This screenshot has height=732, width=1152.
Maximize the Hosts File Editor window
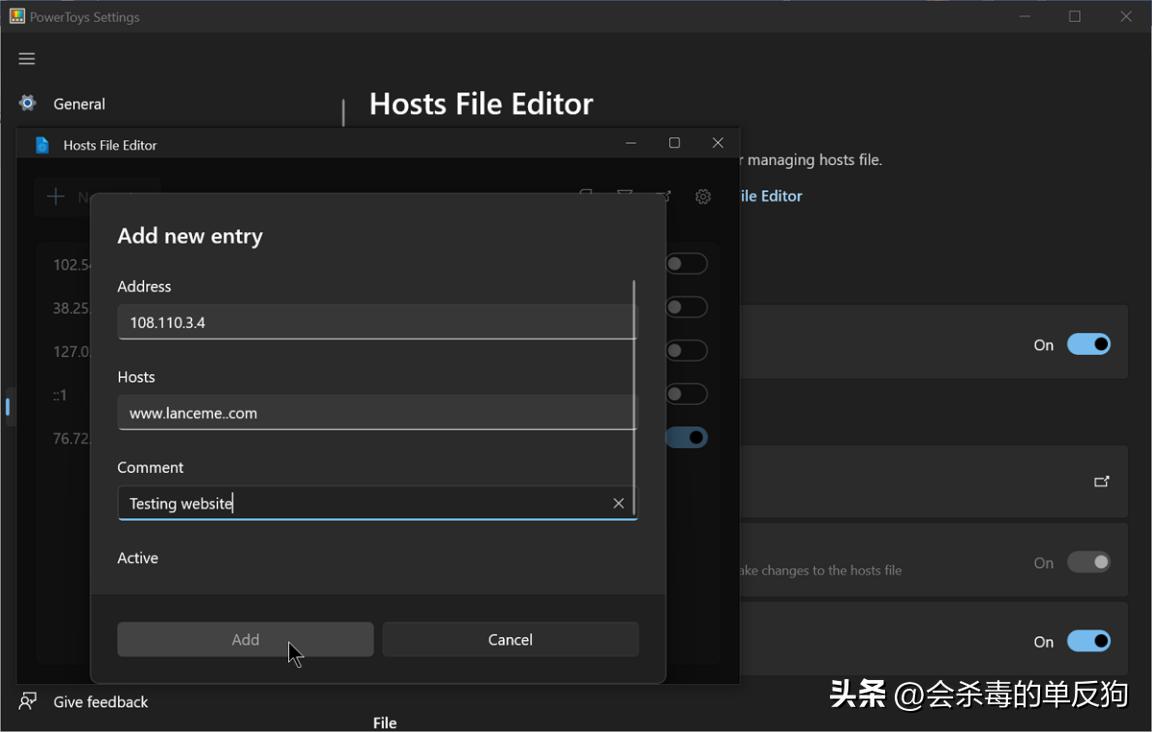[x=674, y=144]
